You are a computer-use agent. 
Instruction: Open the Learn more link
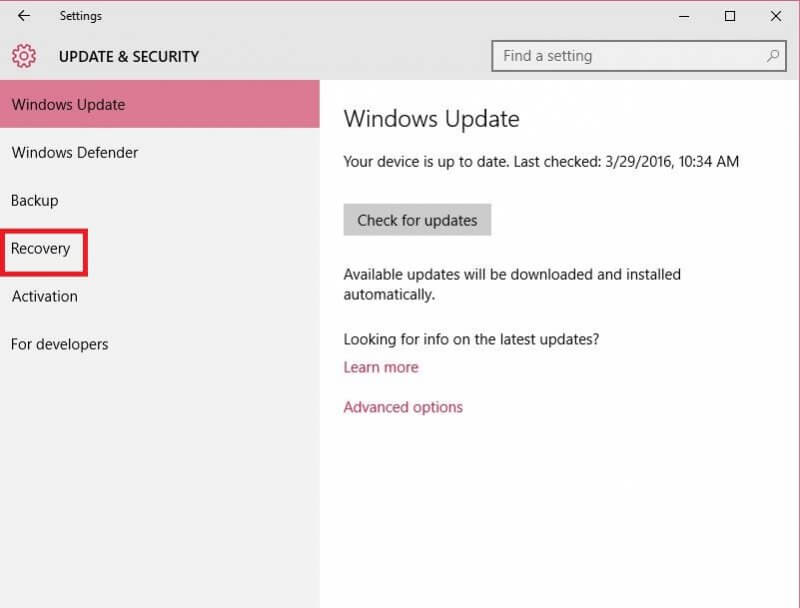(381, 367)
